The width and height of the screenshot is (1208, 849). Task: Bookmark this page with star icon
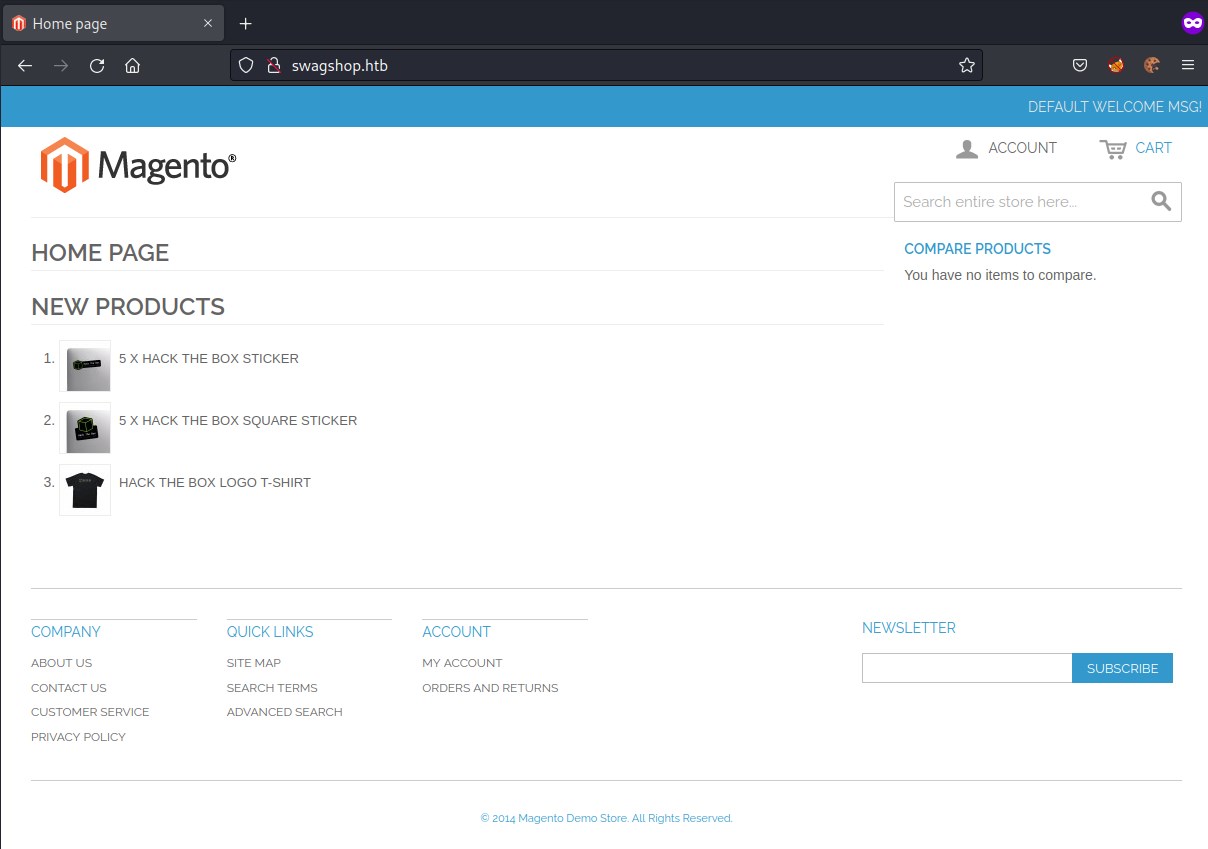tap(966, 66)
